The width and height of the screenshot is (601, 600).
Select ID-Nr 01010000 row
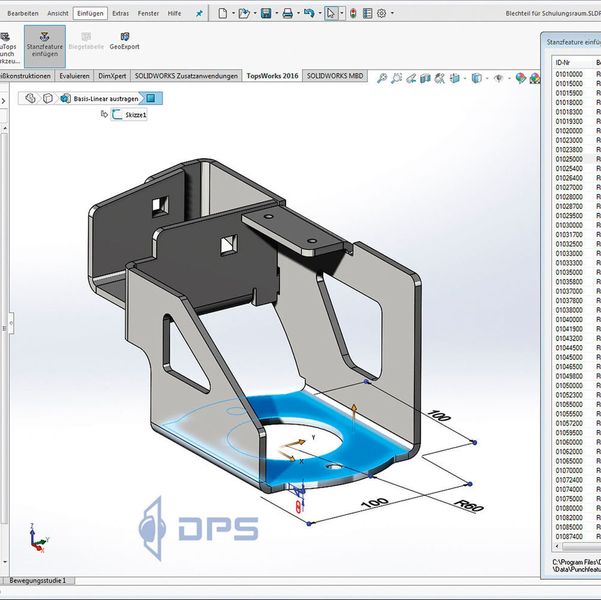click(x=576, y=74)
